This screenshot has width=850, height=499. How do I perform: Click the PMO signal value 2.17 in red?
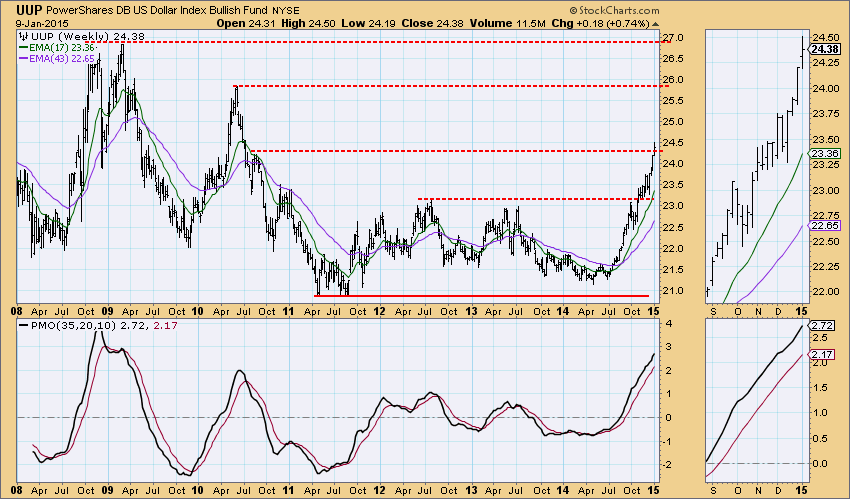(x=164, y=326)
